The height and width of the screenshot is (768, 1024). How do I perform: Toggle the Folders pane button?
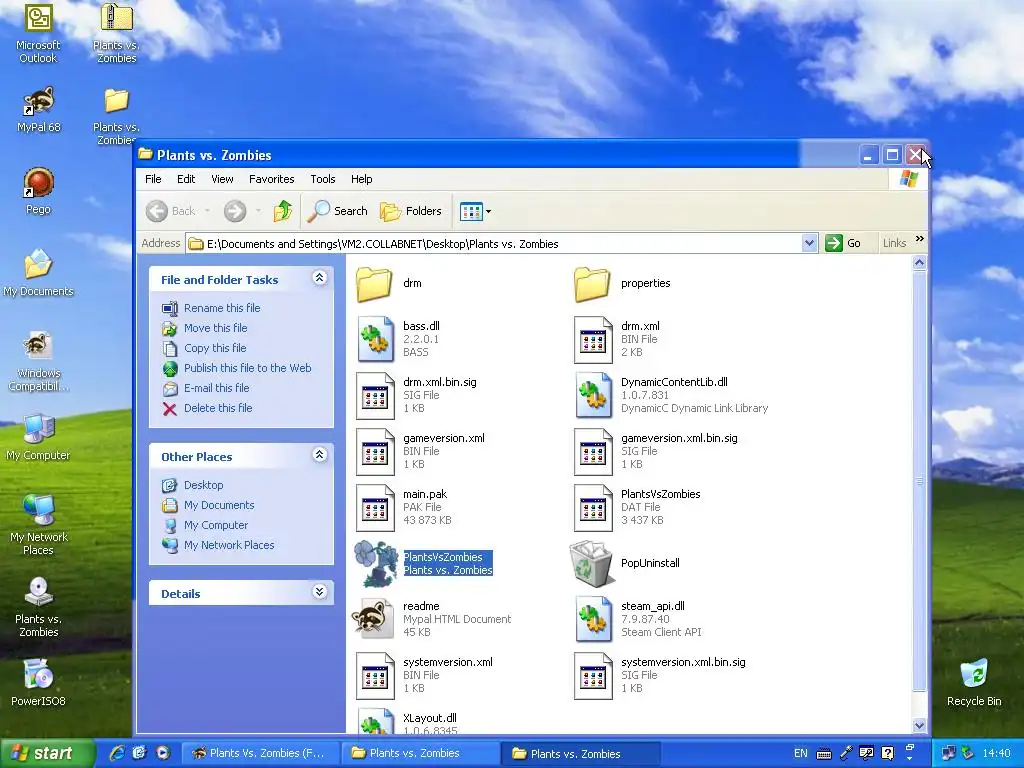411,211
